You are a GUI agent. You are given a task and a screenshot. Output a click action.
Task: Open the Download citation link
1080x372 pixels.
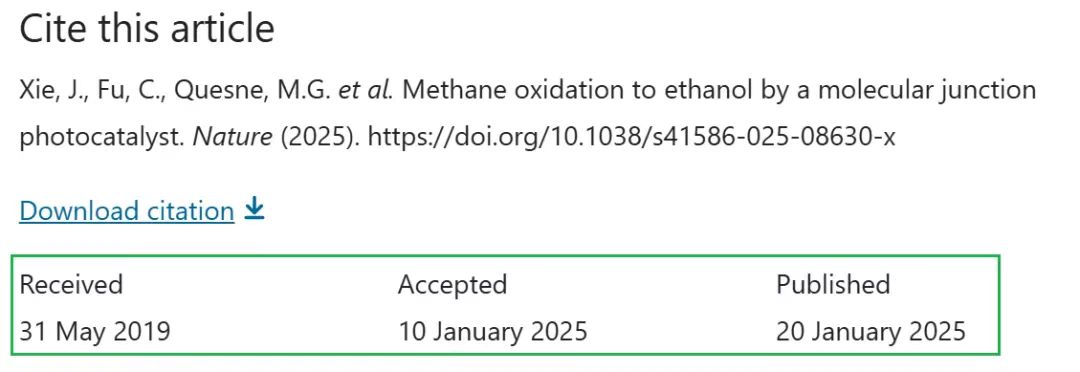coord(127,210)
